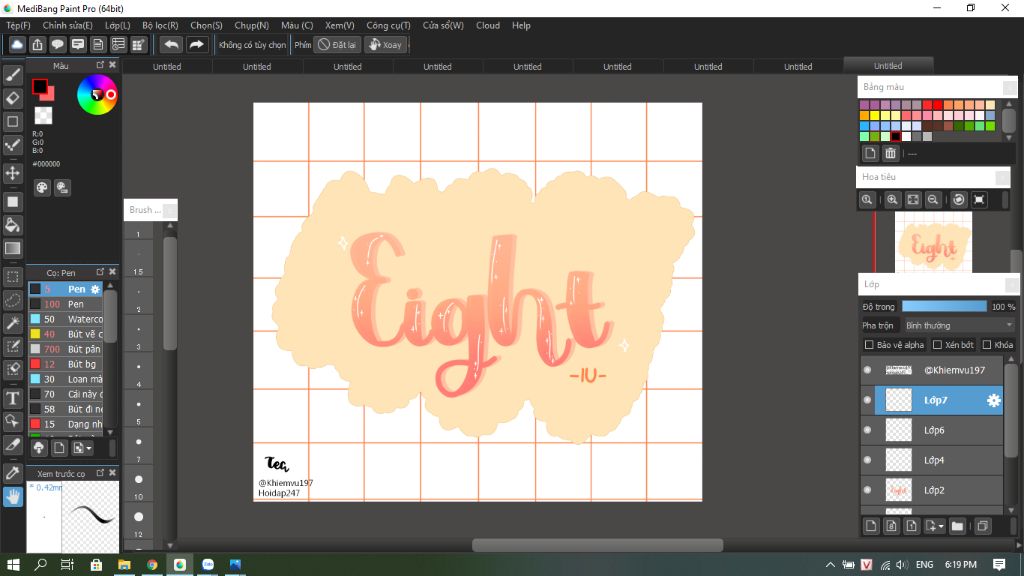
Task: Open Lớp7 layer settings gear
Action: [993, 400]
